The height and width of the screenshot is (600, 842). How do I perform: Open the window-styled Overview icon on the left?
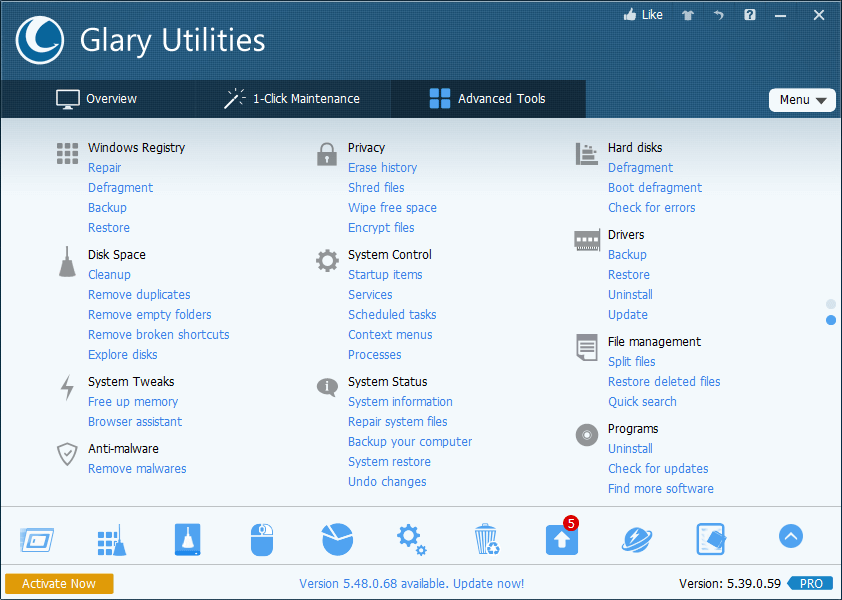[37, 538]
